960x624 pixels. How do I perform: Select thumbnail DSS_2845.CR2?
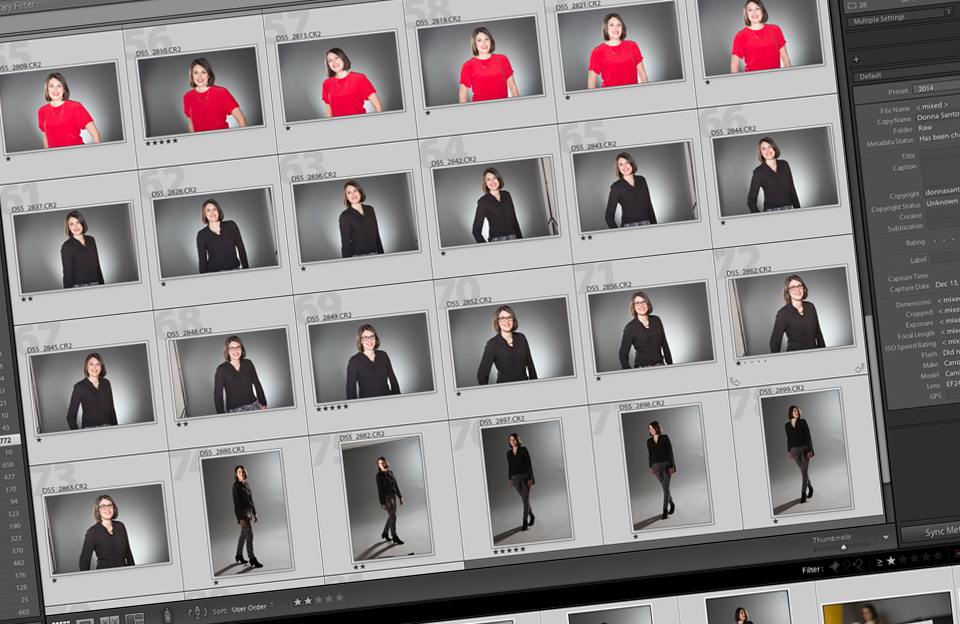pyautogui.click(x=91, y=388)
